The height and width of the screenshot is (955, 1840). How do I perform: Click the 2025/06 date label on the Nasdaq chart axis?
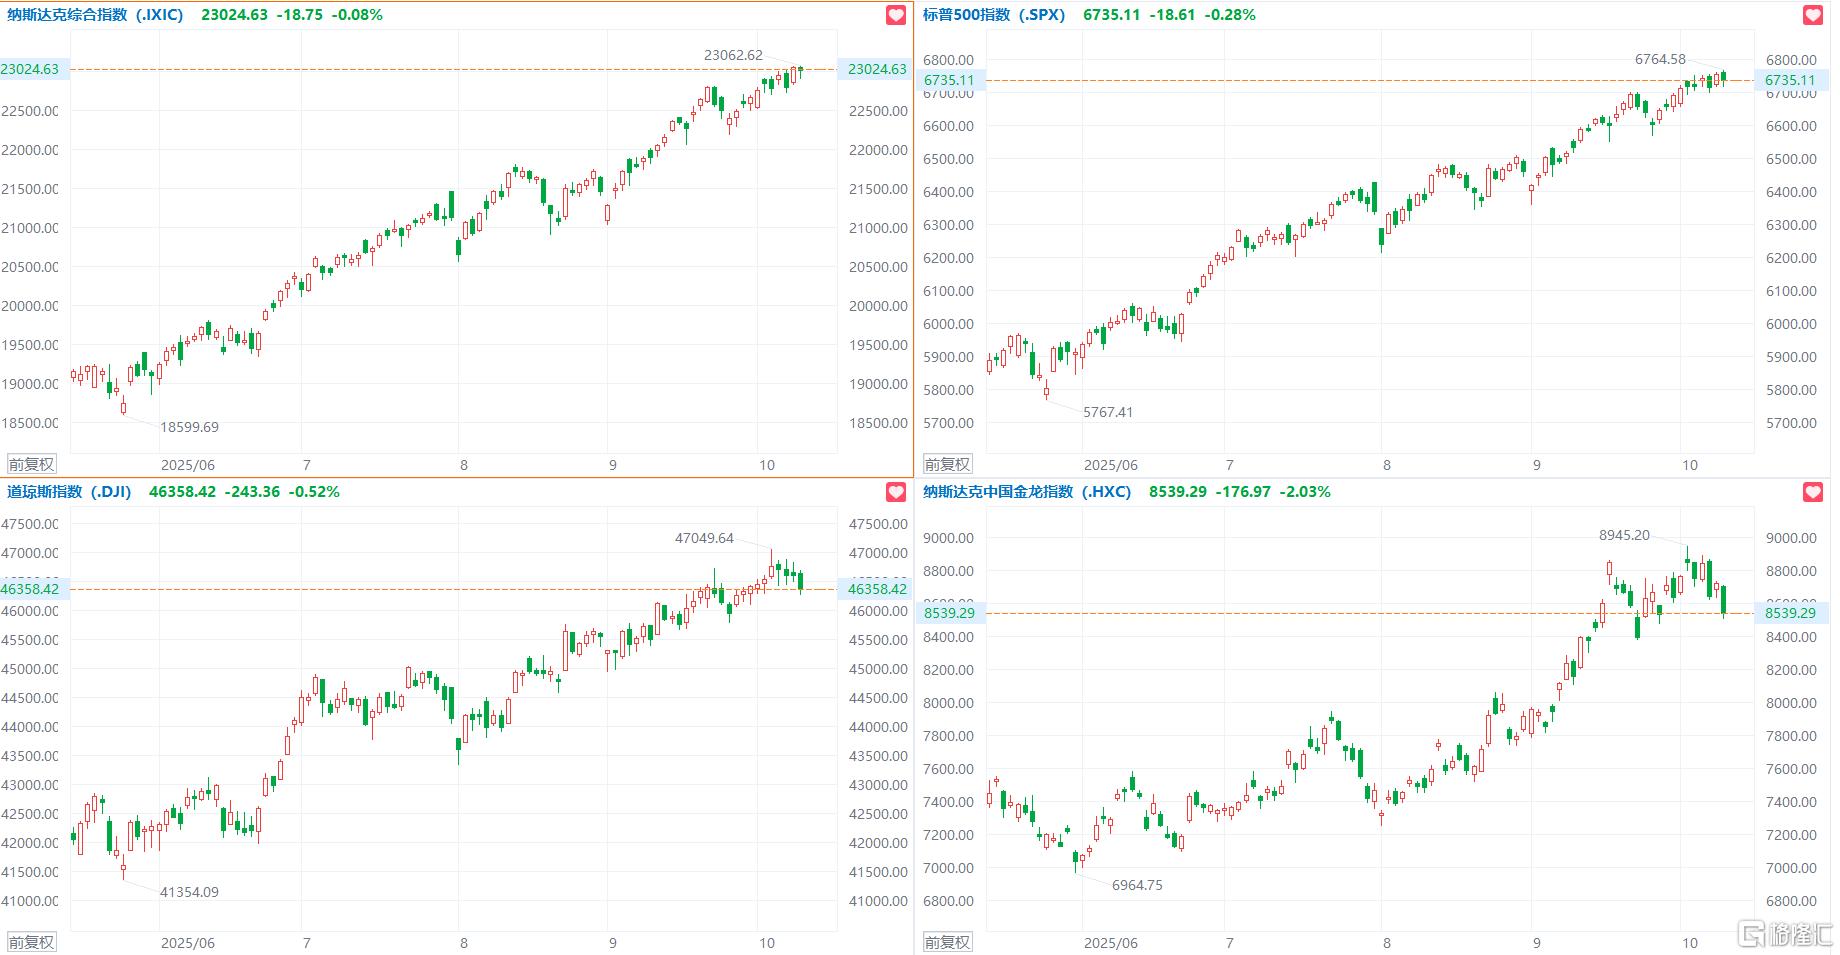click(x=188, y=465)
